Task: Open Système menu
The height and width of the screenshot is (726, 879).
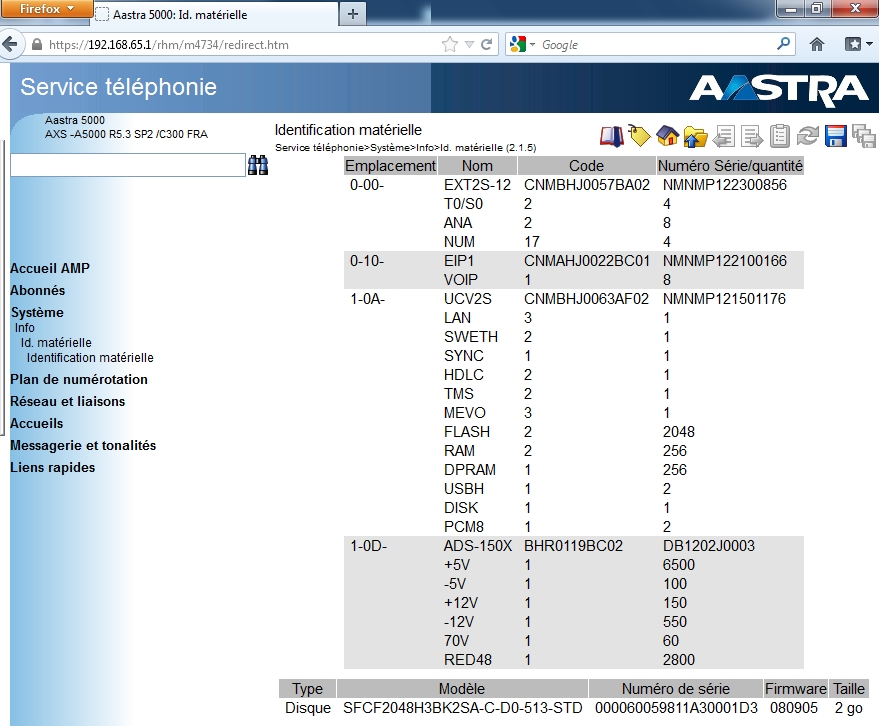Action: point(37,312)
